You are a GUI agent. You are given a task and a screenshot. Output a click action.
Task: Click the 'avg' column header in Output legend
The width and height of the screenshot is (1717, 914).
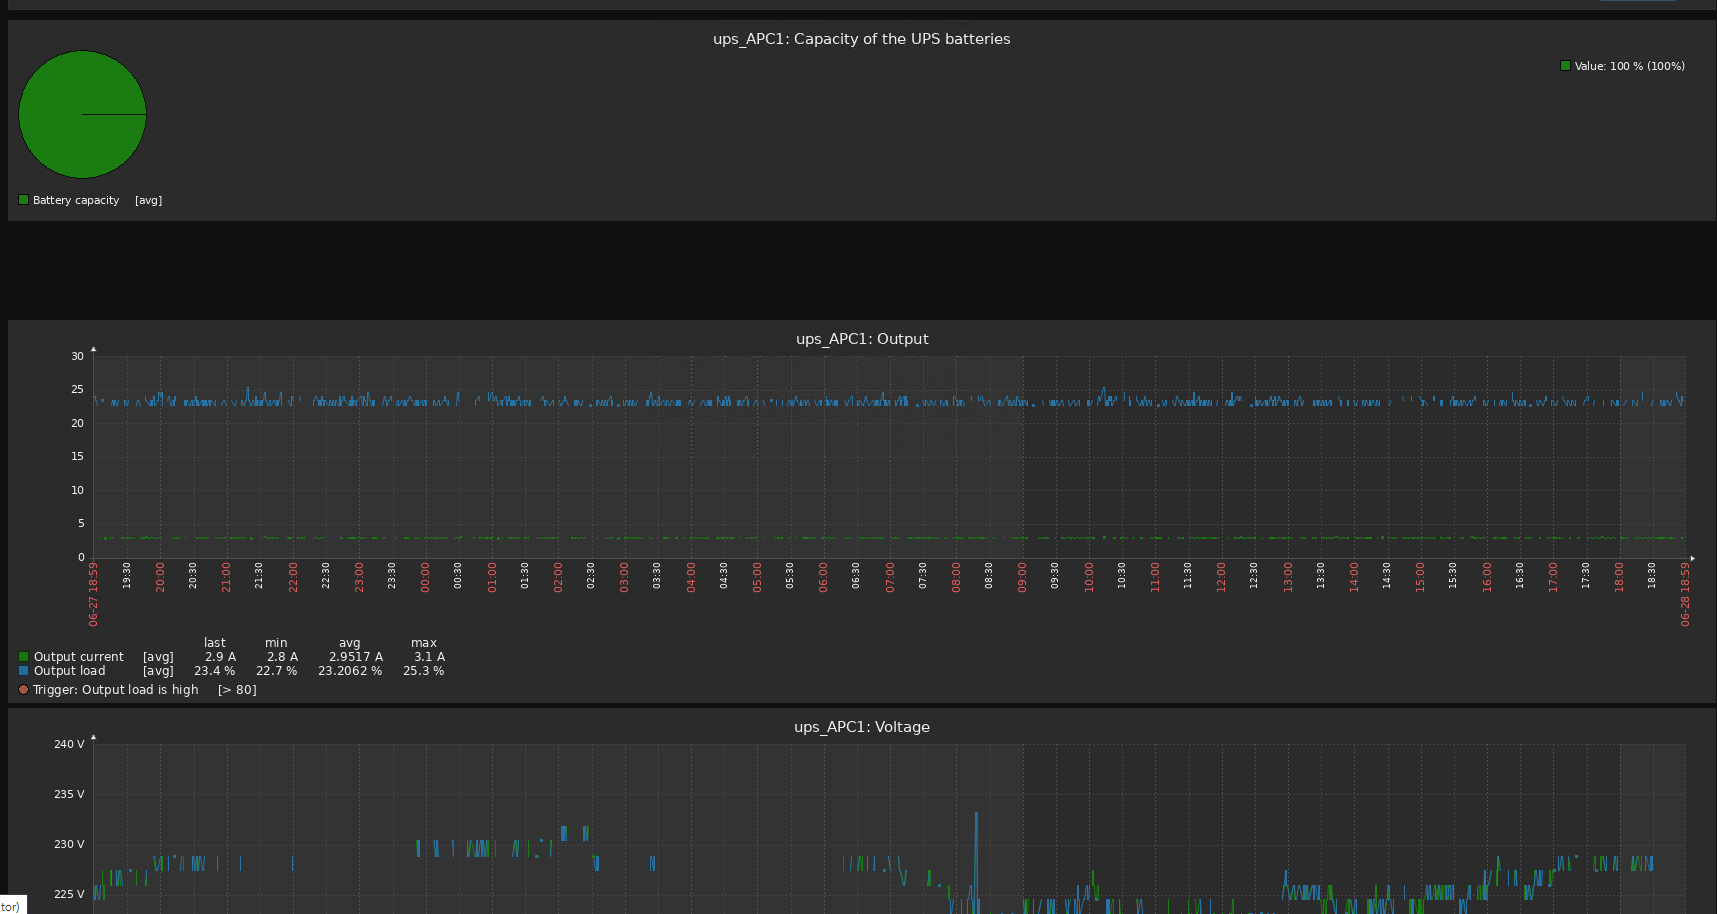tap(349, 643)
